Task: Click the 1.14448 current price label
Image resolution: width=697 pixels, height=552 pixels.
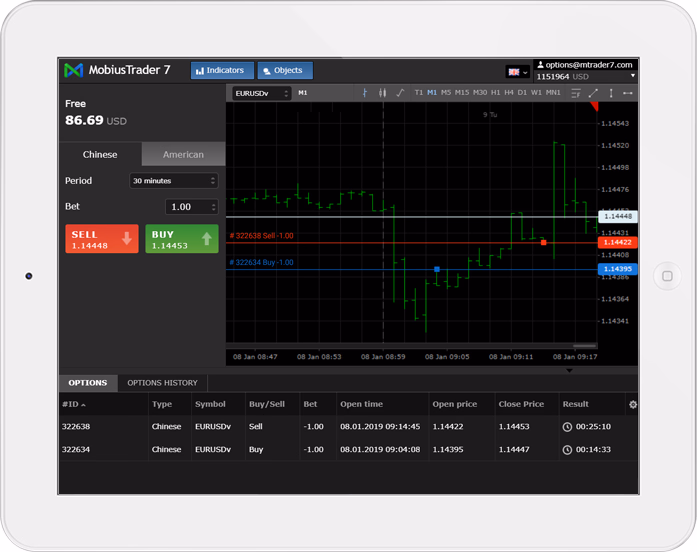Action: point(618,216)
